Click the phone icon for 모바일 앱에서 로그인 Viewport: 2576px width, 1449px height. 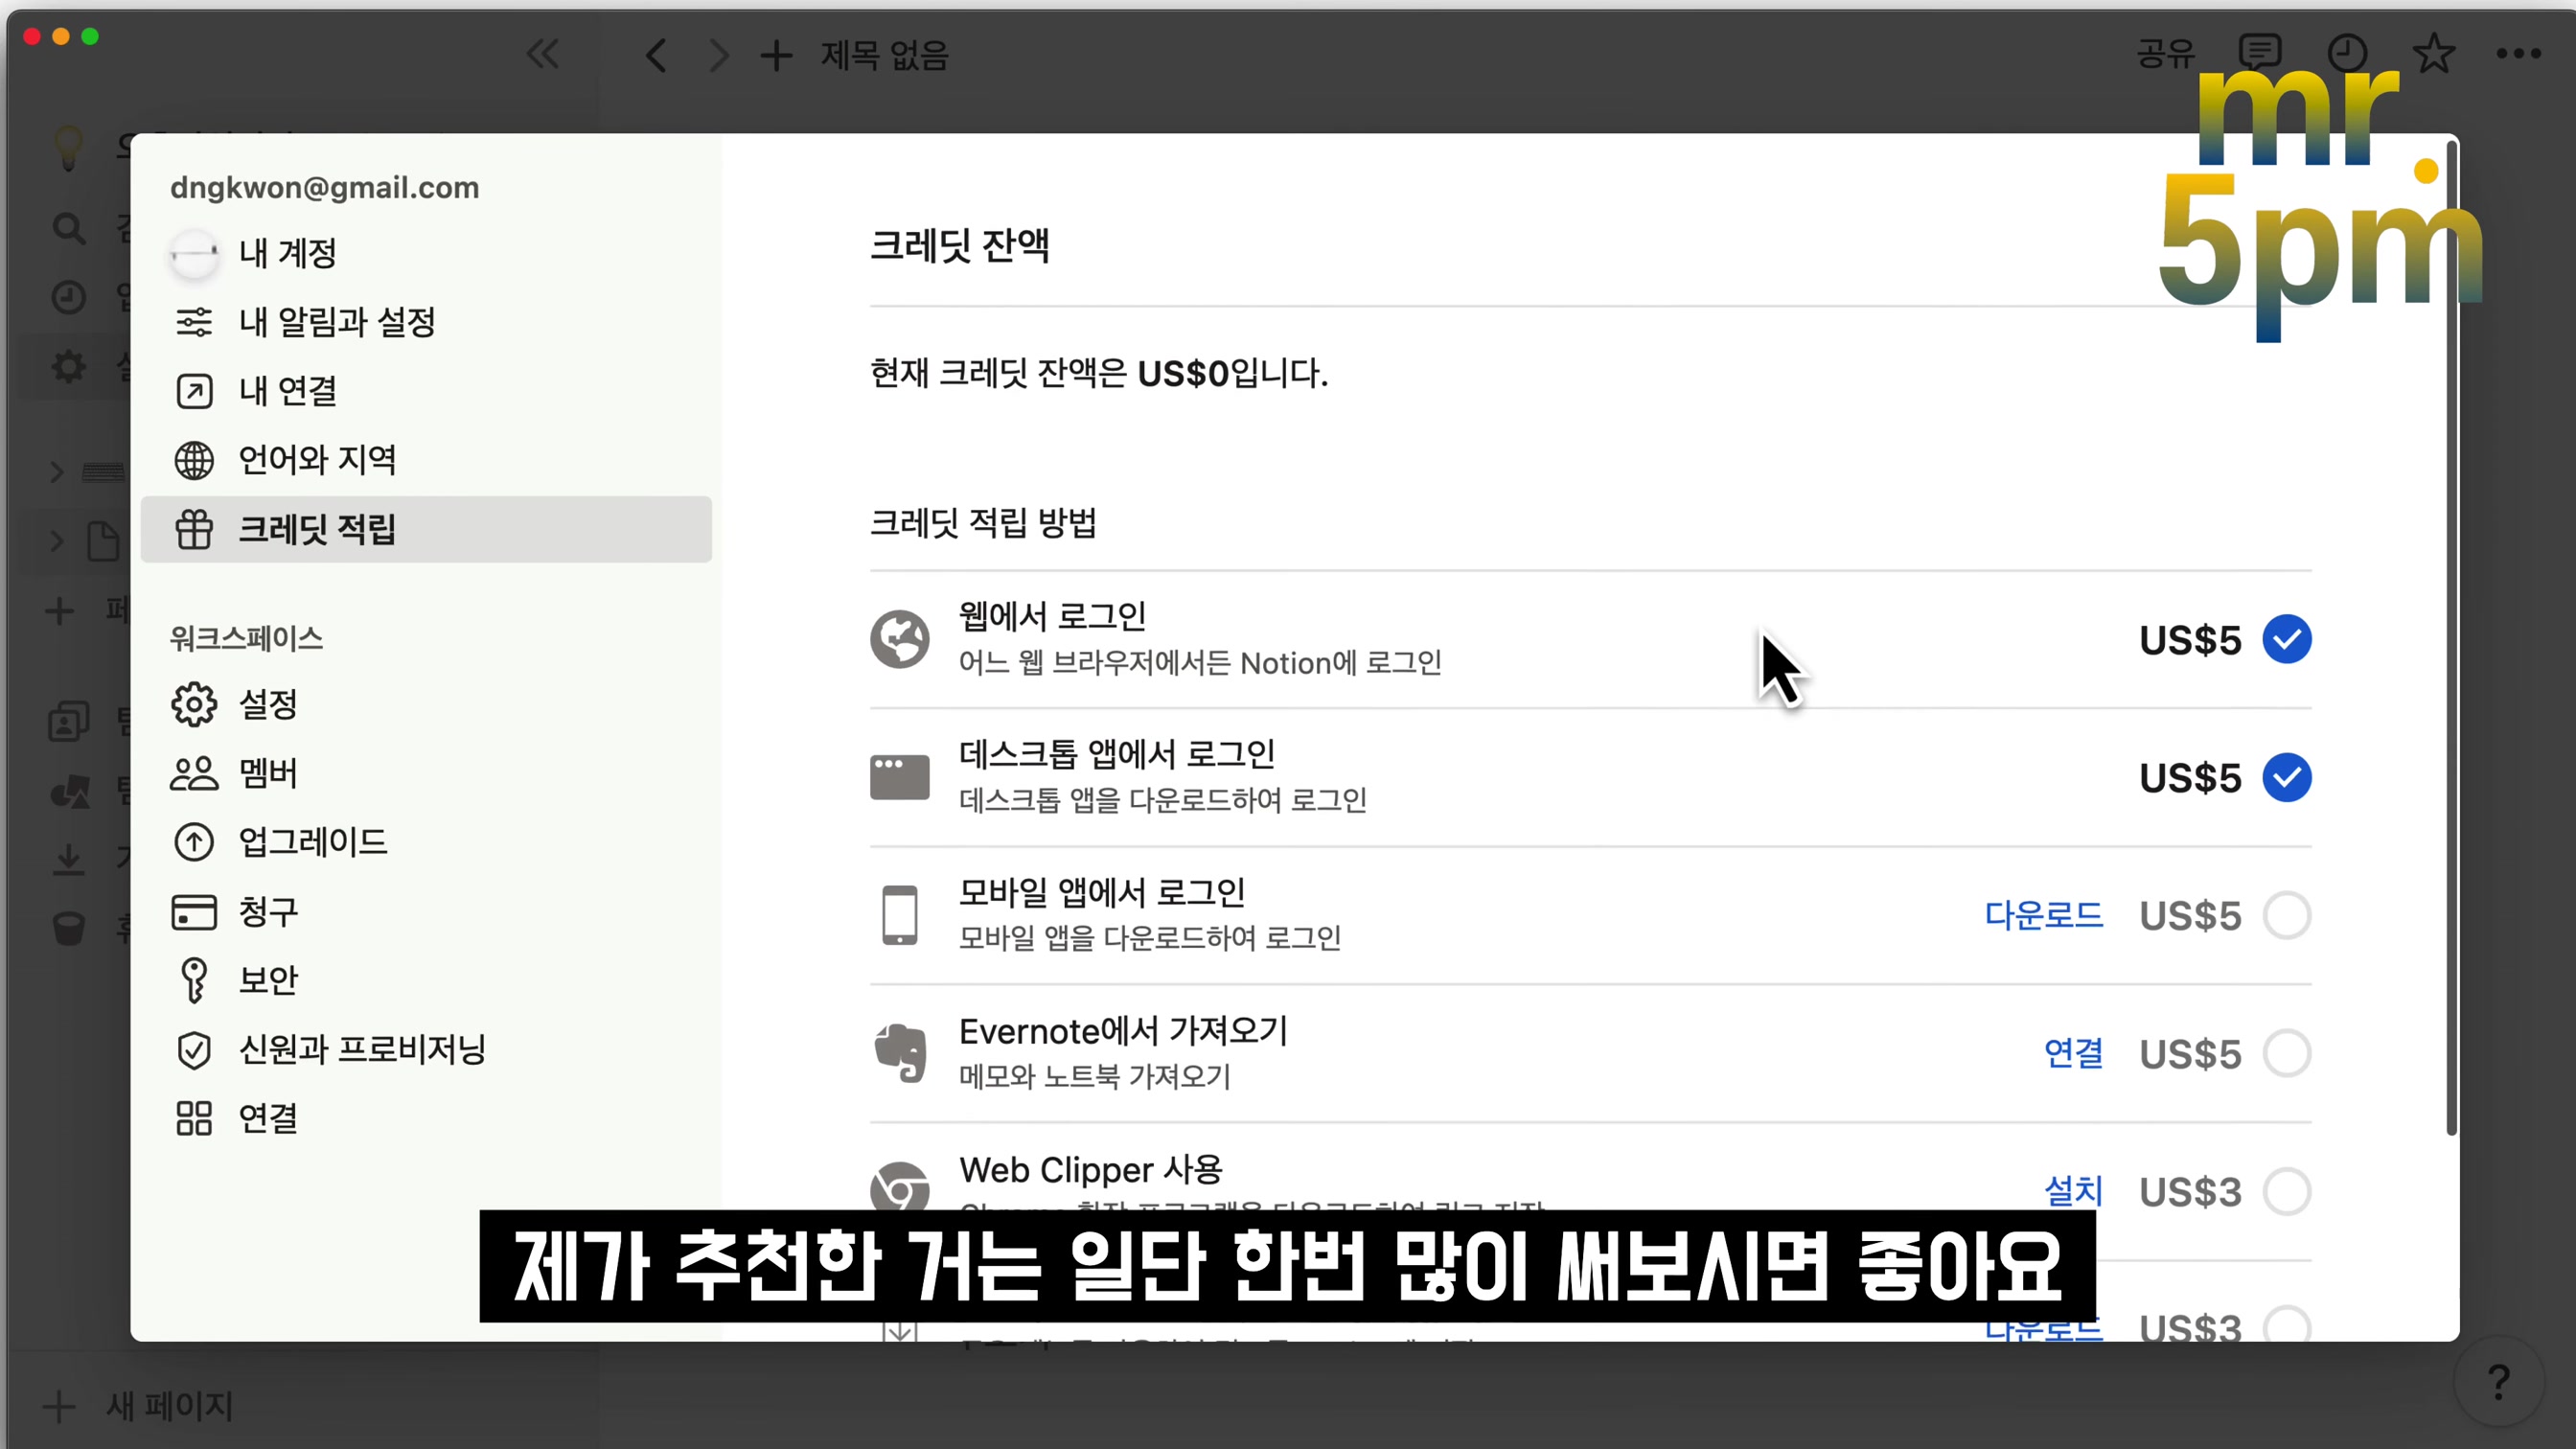point(899,915)
